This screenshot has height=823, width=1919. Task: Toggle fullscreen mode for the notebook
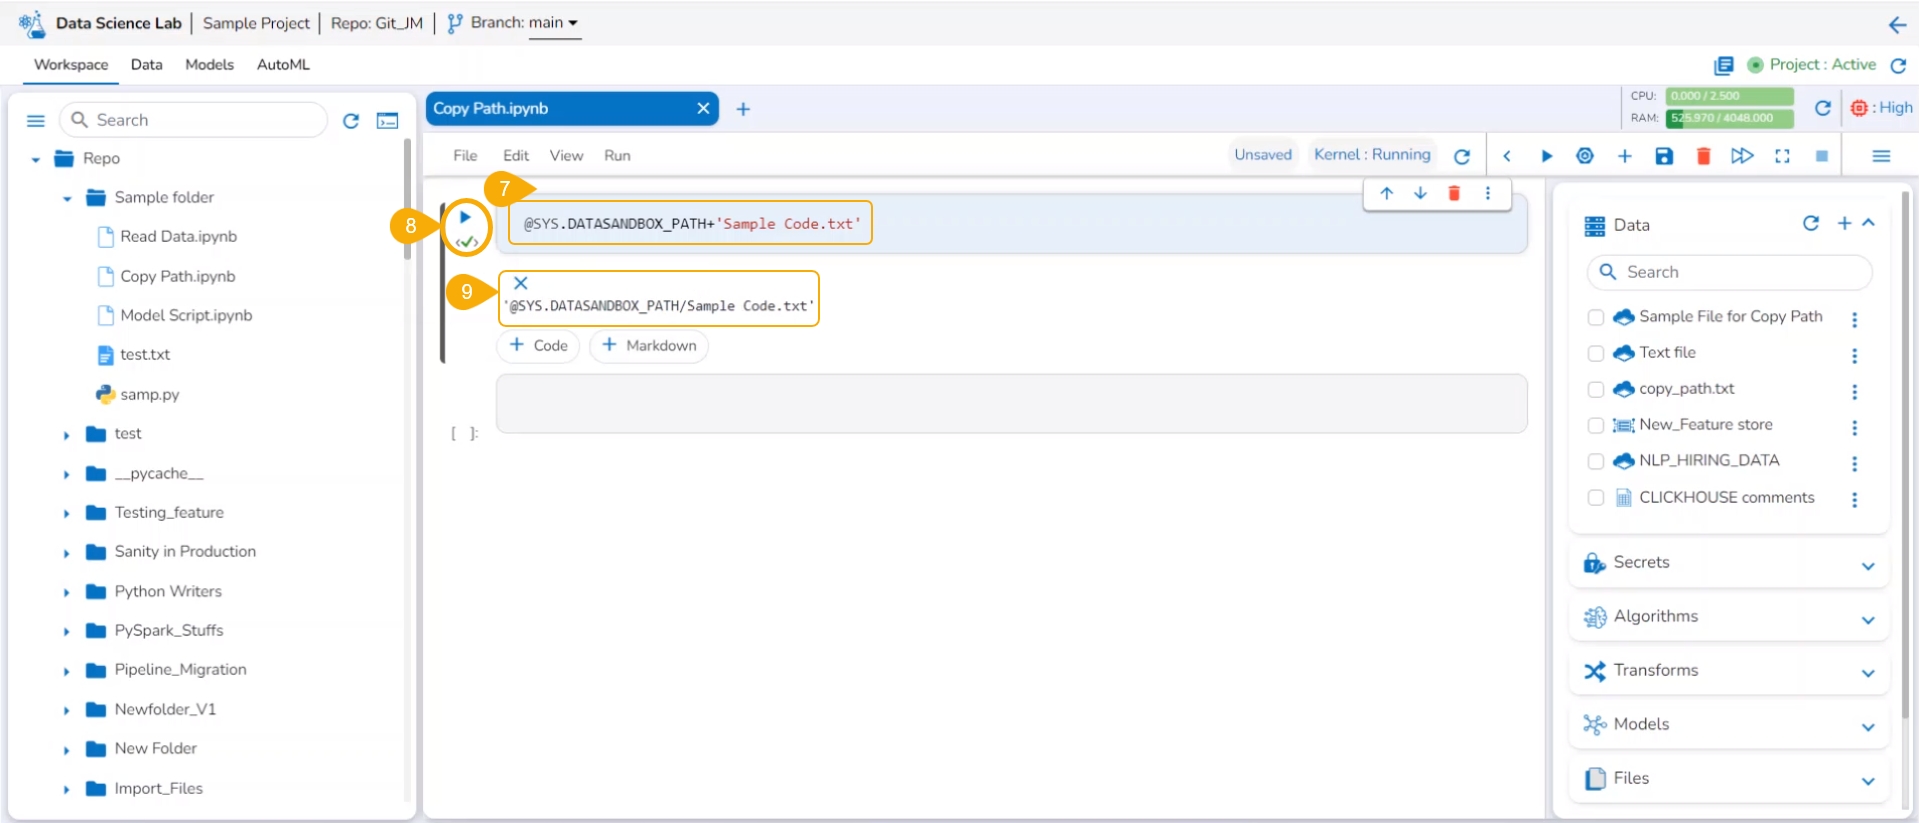[x=1782, y=156]
